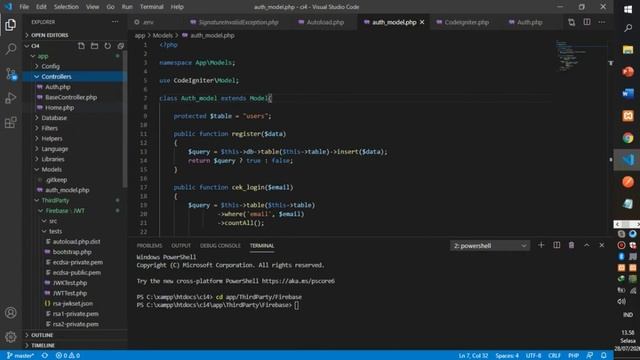Collapse the ThirdParty folder

[x=55, y=200]
